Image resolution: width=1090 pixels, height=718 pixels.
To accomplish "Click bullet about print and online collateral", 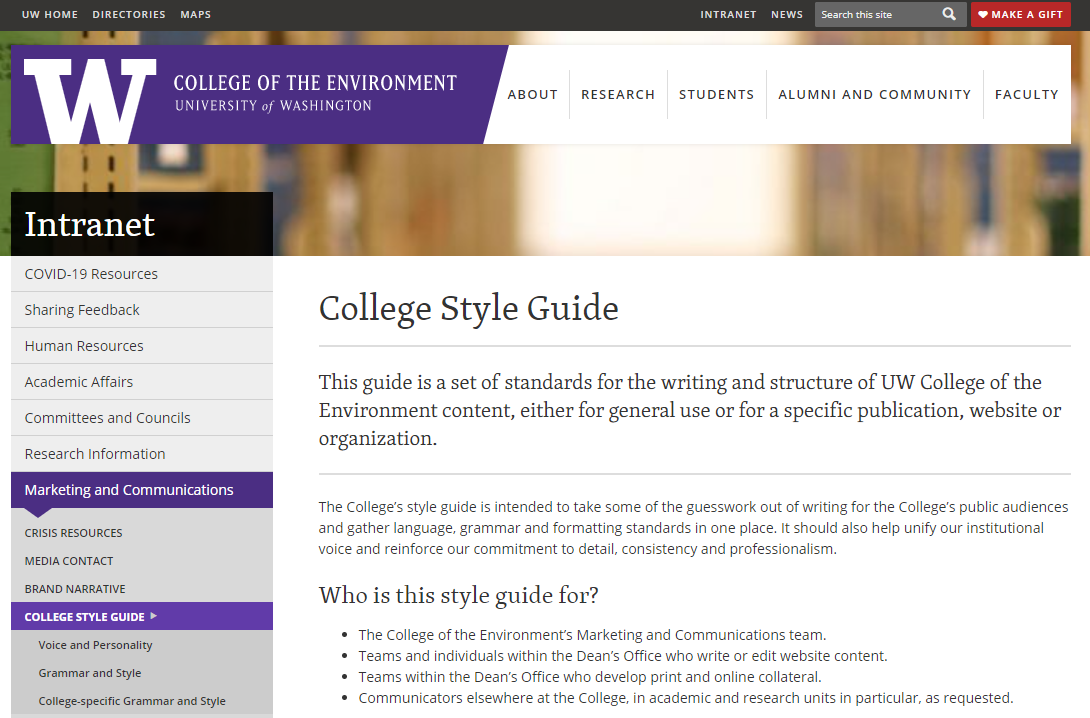I will (589, 677).
